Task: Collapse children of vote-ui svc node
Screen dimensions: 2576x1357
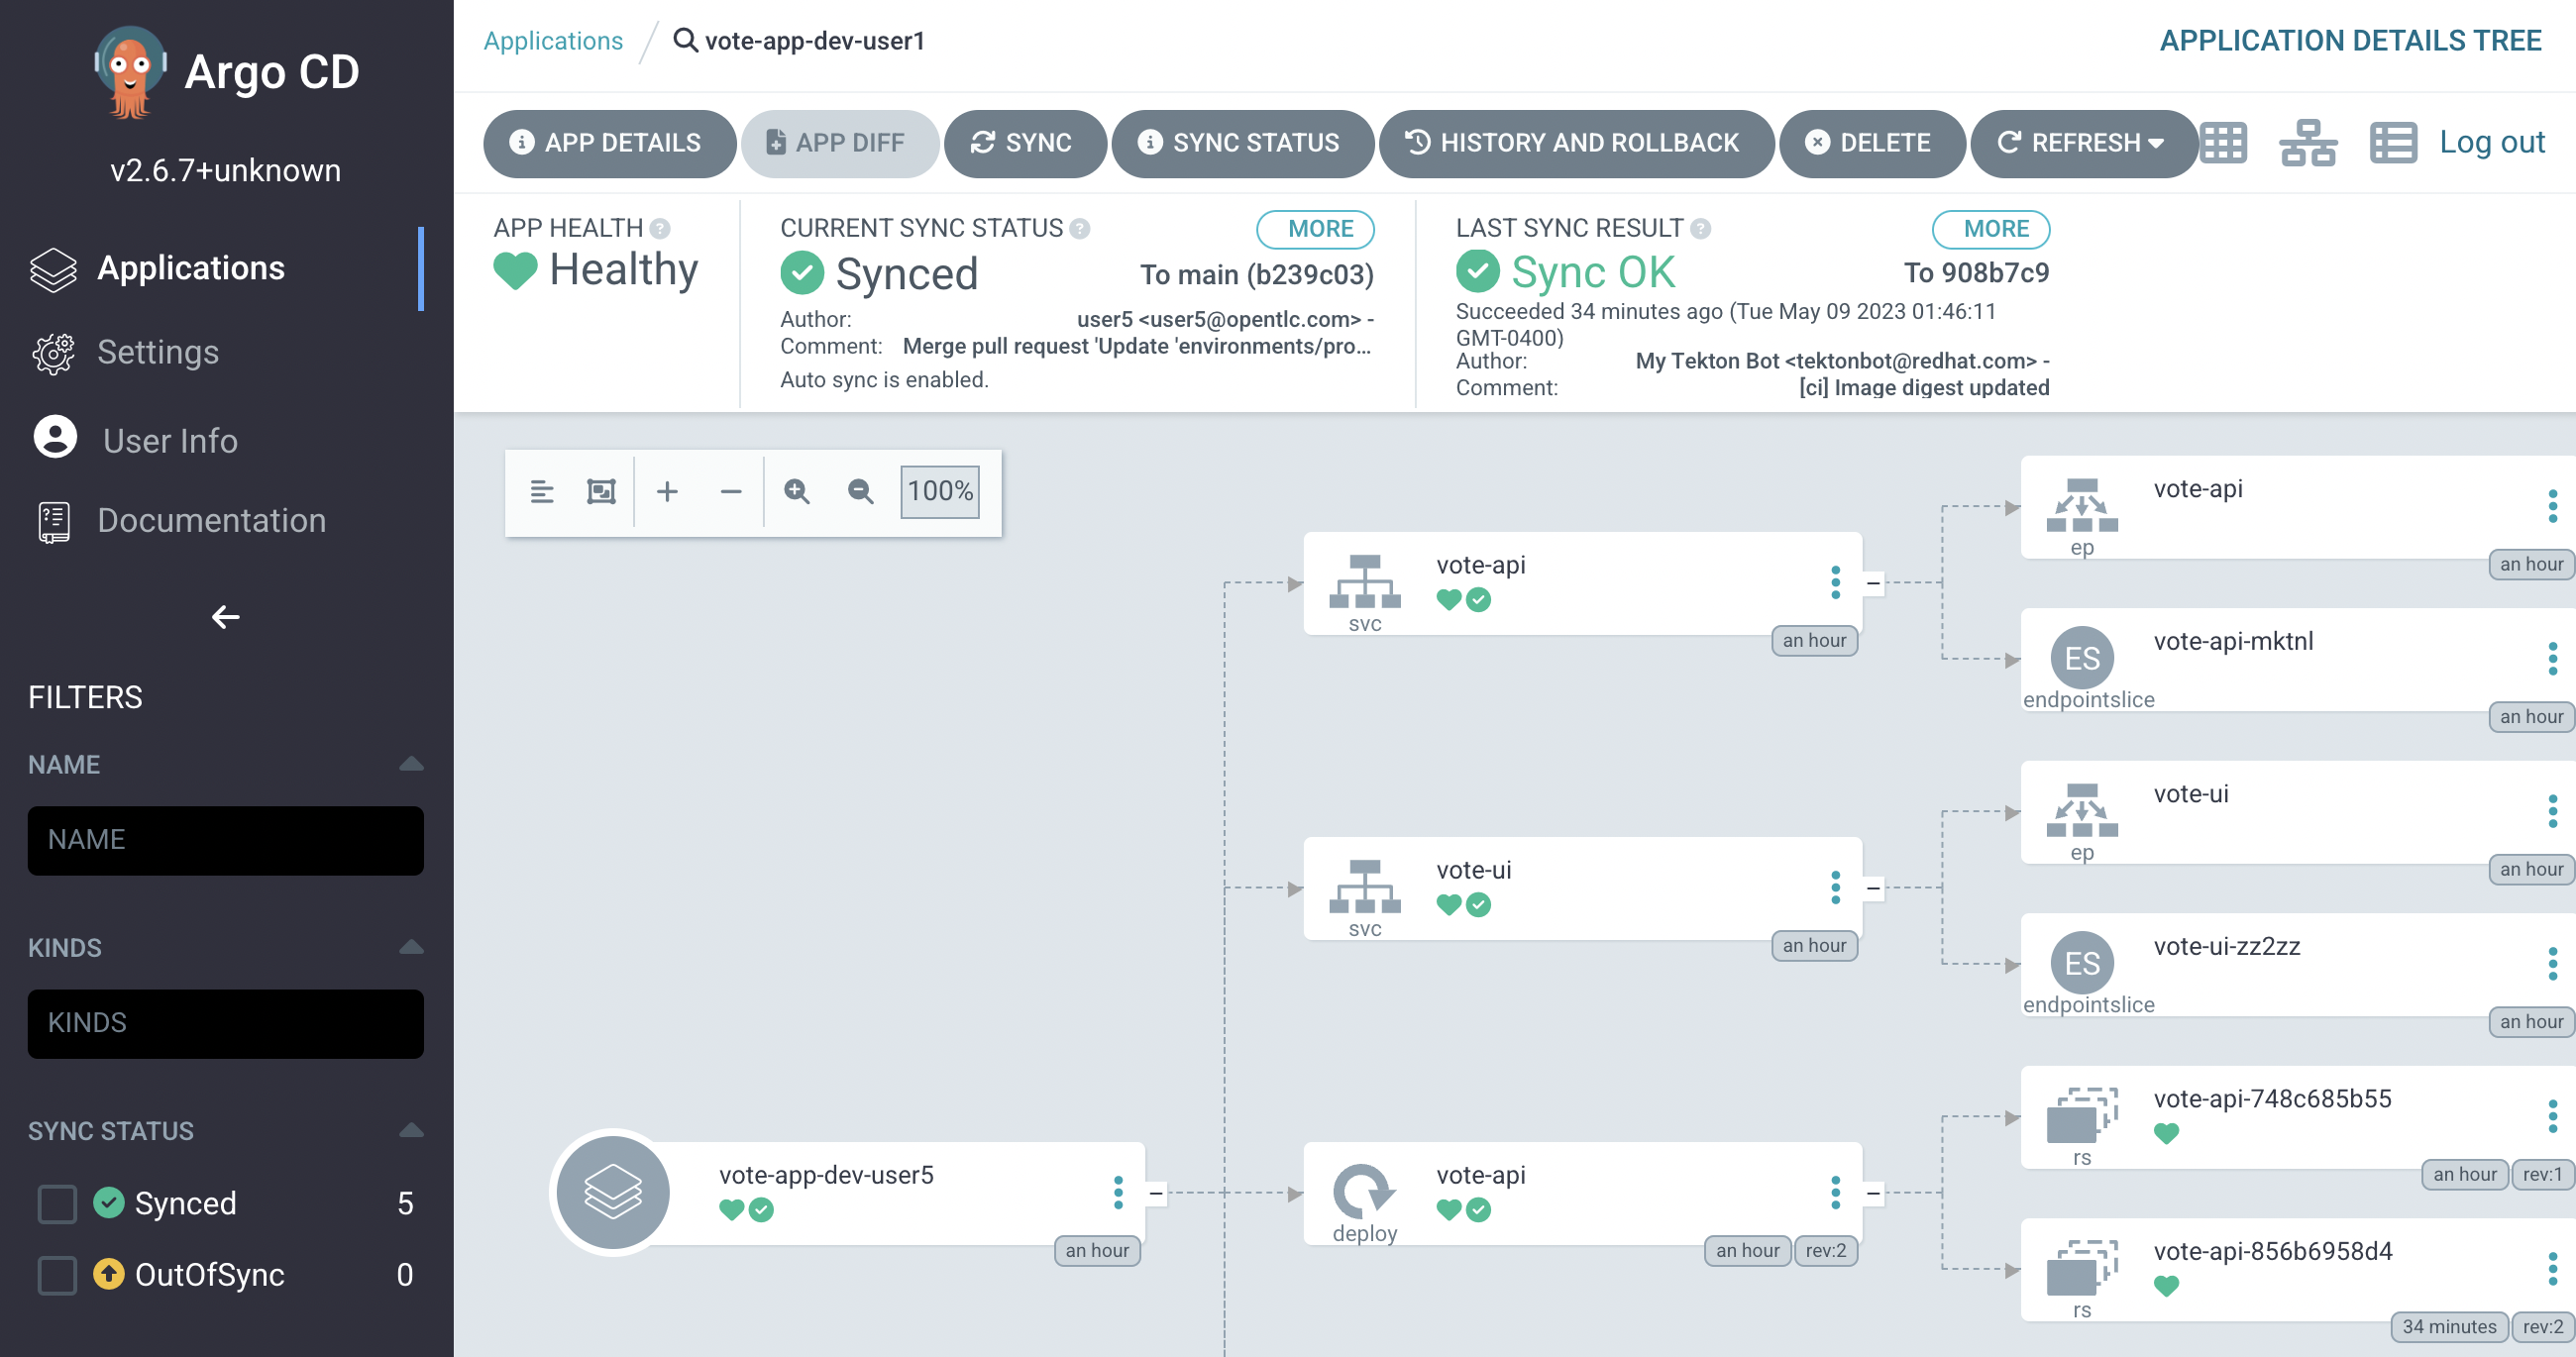Action: coord(1873,888)
